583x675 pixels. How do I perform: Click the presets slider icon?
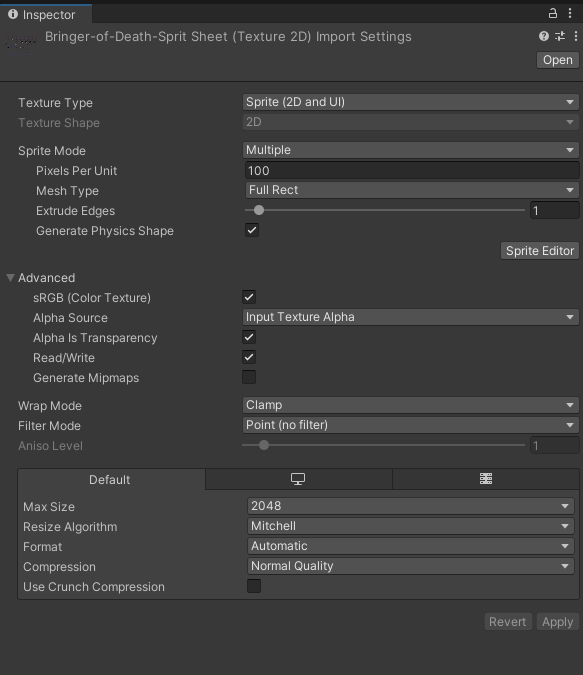(560, 36)
